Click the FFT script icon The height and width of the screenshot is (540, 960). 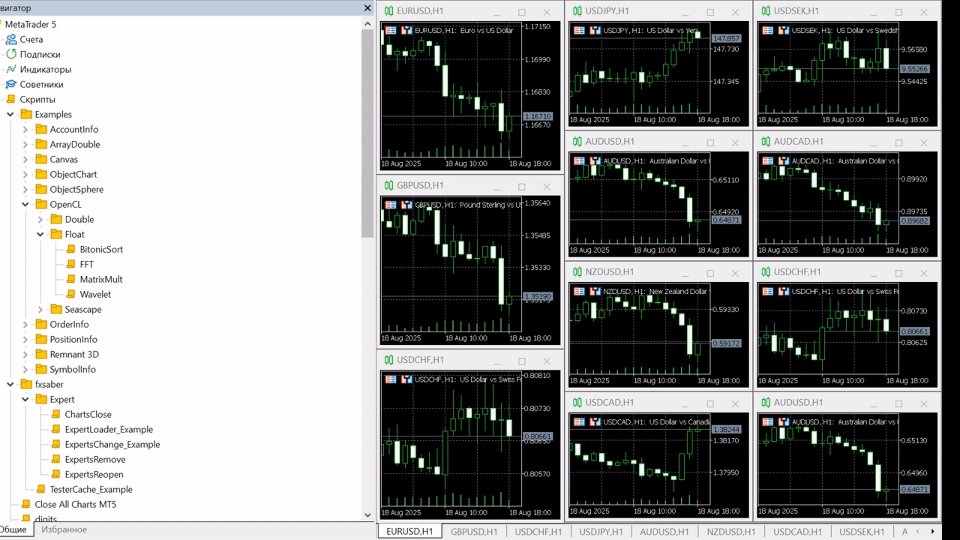71,264
